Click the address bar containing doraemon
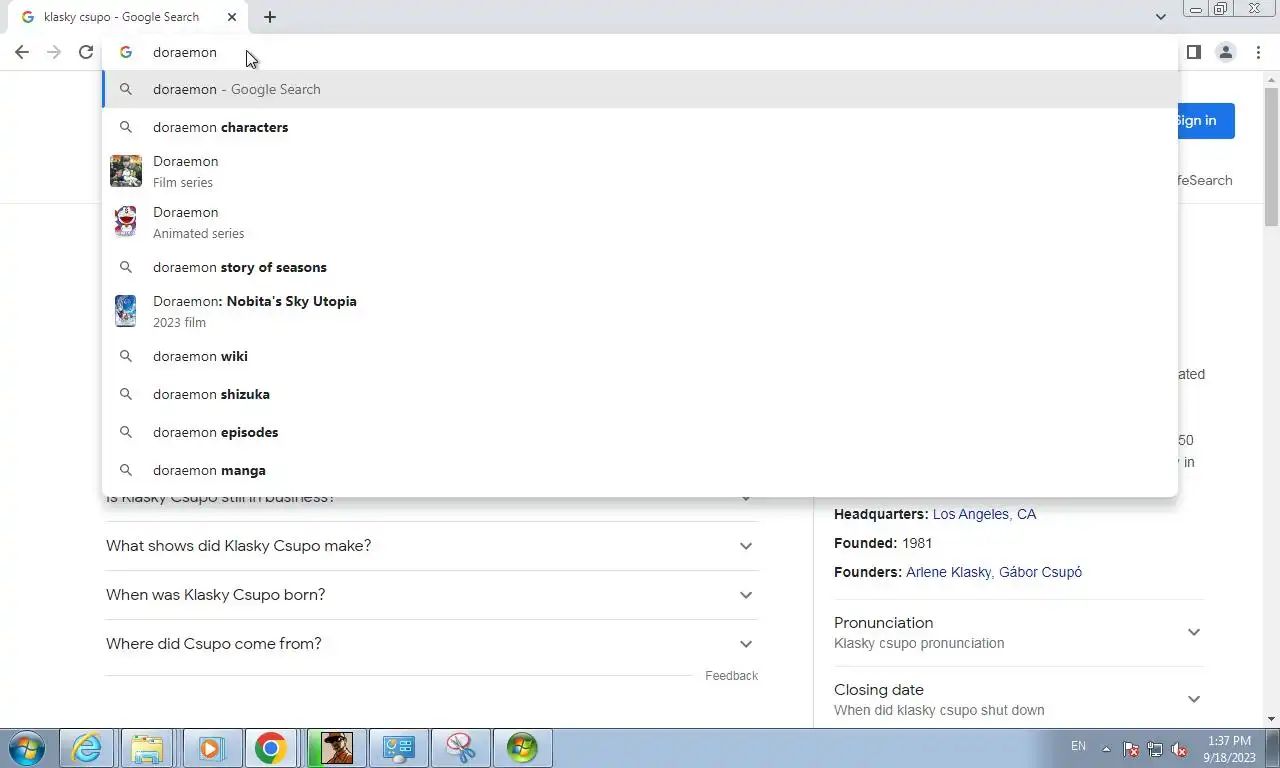 click(640, 52)
